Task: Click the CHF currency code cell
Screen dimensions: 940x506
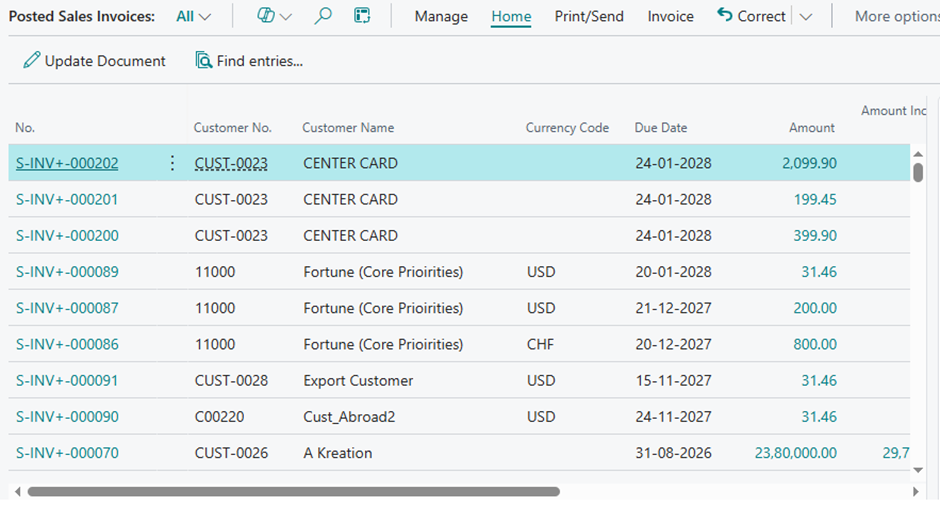Action: (x=540, y=344)
